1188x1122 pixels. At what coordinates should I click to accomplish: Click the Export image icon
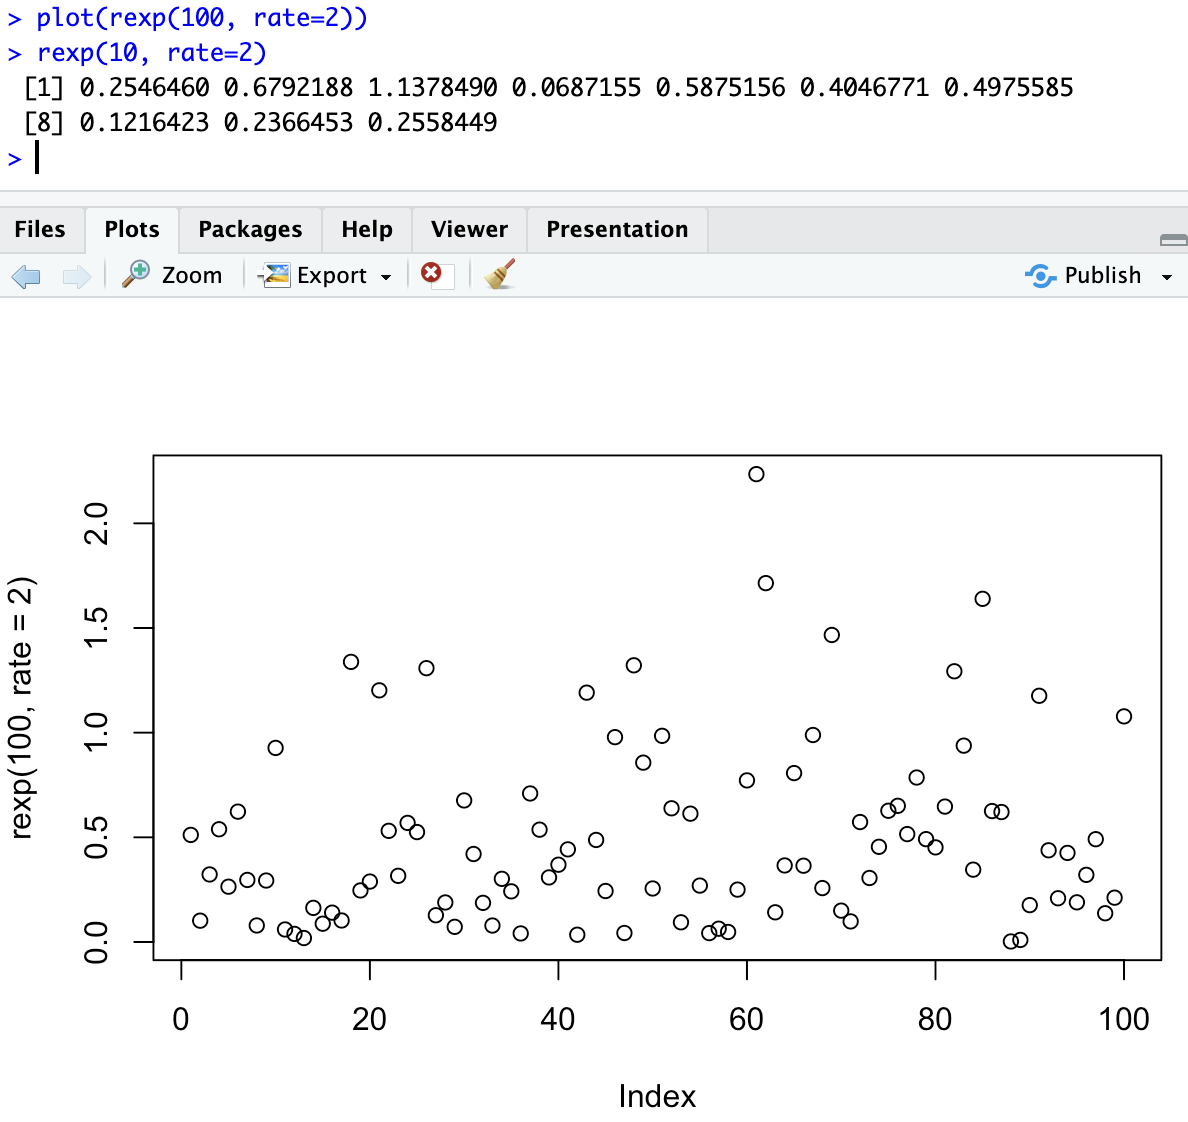click(x=275, y=275)
